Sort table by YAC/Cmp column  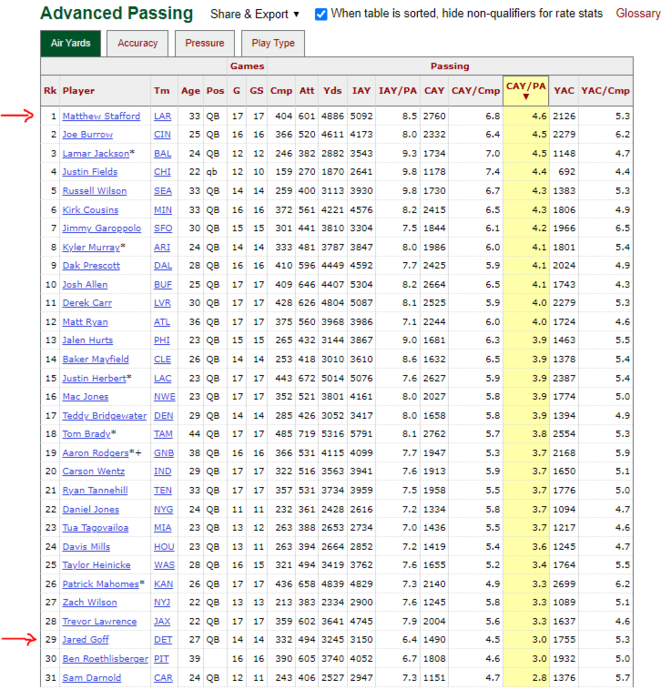coord(605,91)
